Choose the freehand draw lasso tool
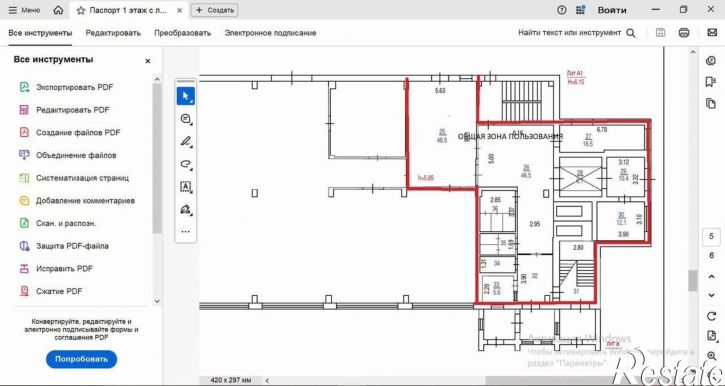The height and width of the screenshot is (386, 725). (185, 164)
